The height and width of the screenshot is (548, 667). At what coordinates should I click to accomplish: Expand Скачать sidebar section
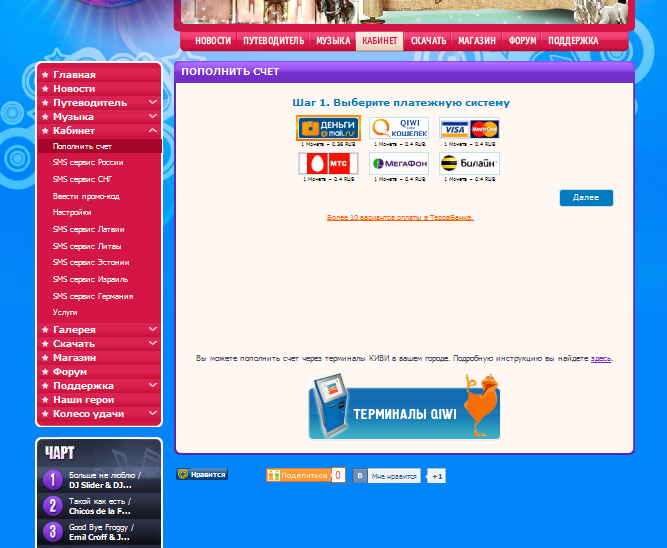(153, 343)
